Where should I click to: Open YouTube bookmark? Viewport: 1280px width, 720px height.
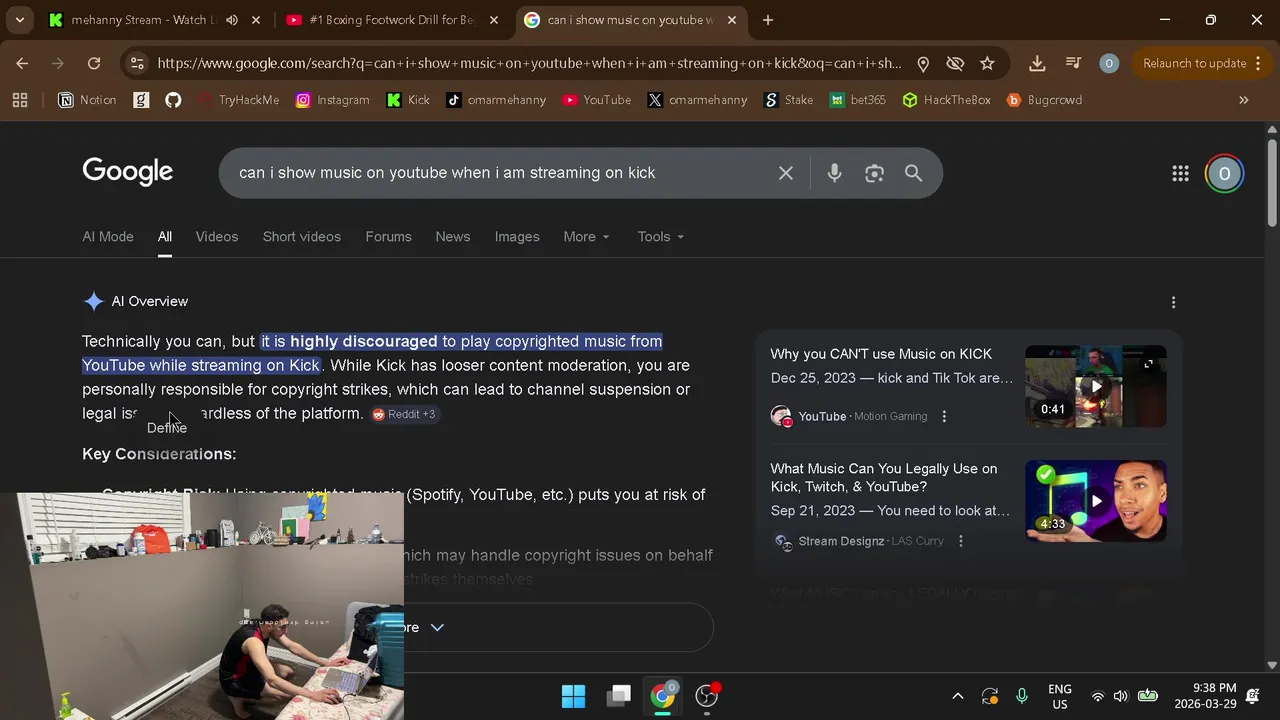click(x=597, y=100)
